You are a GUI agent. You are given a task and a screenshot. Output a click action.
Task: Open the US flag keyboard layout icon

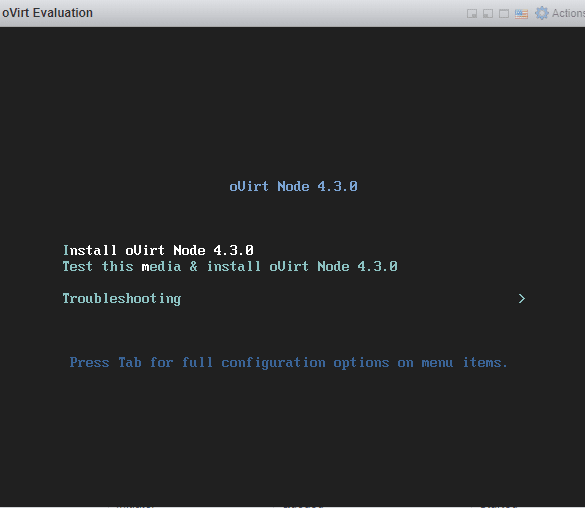pyautogui.click(x=521, y=14)
